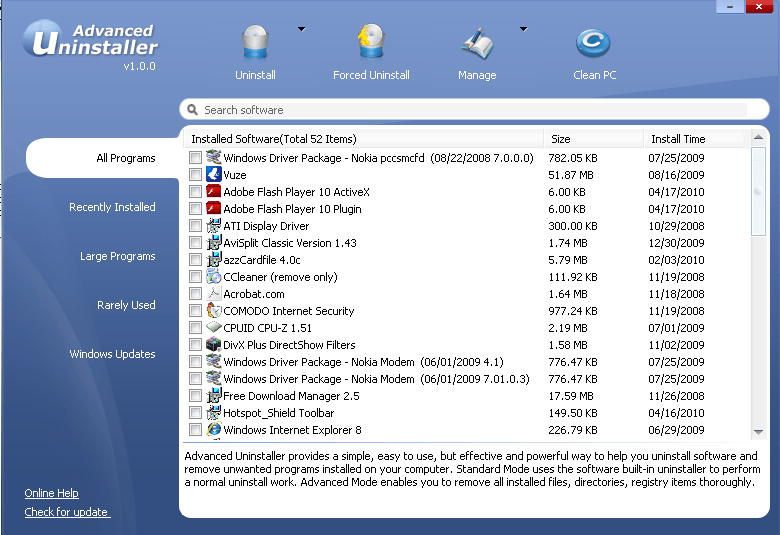This screenshot has height=535, width=780.
Task: Click the Windows Internet Explorer 8 icon
Action: click(x=214, y=429)
